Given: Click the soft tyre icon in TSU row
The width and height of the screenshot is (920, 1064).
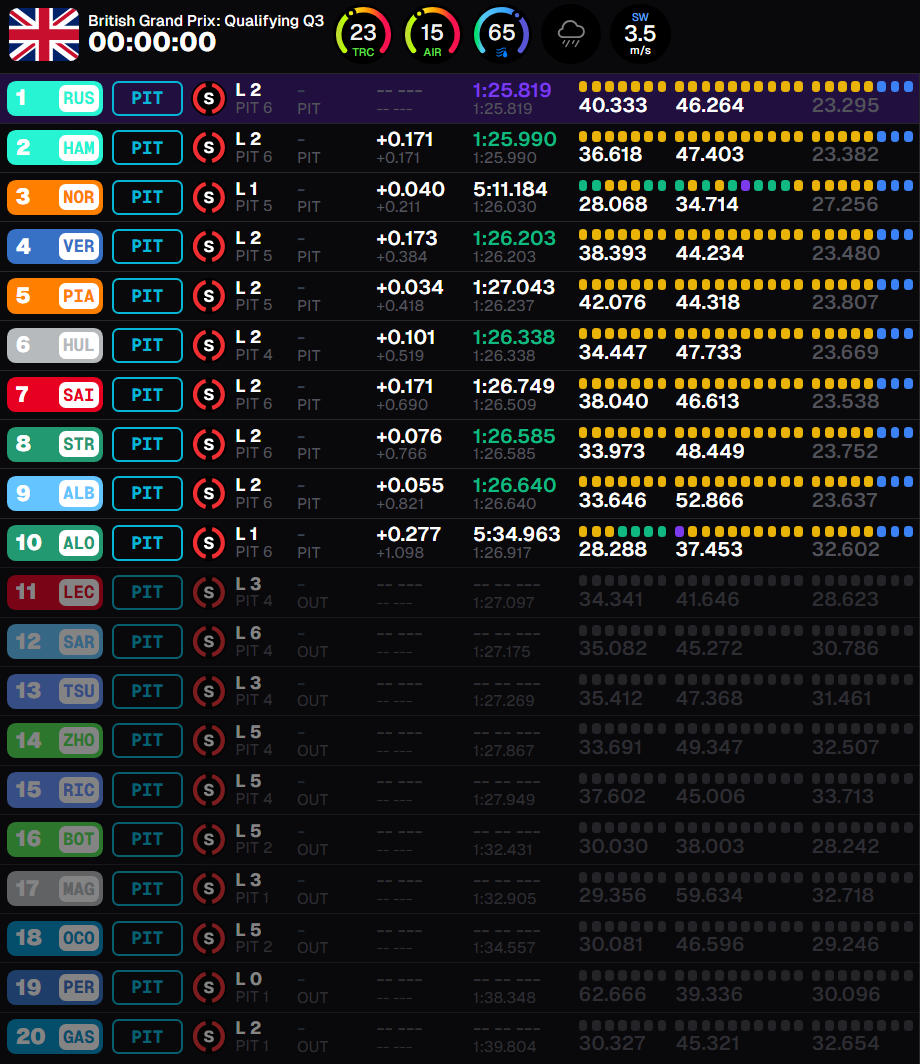Looking at the screenshot, I should [208, 691].
